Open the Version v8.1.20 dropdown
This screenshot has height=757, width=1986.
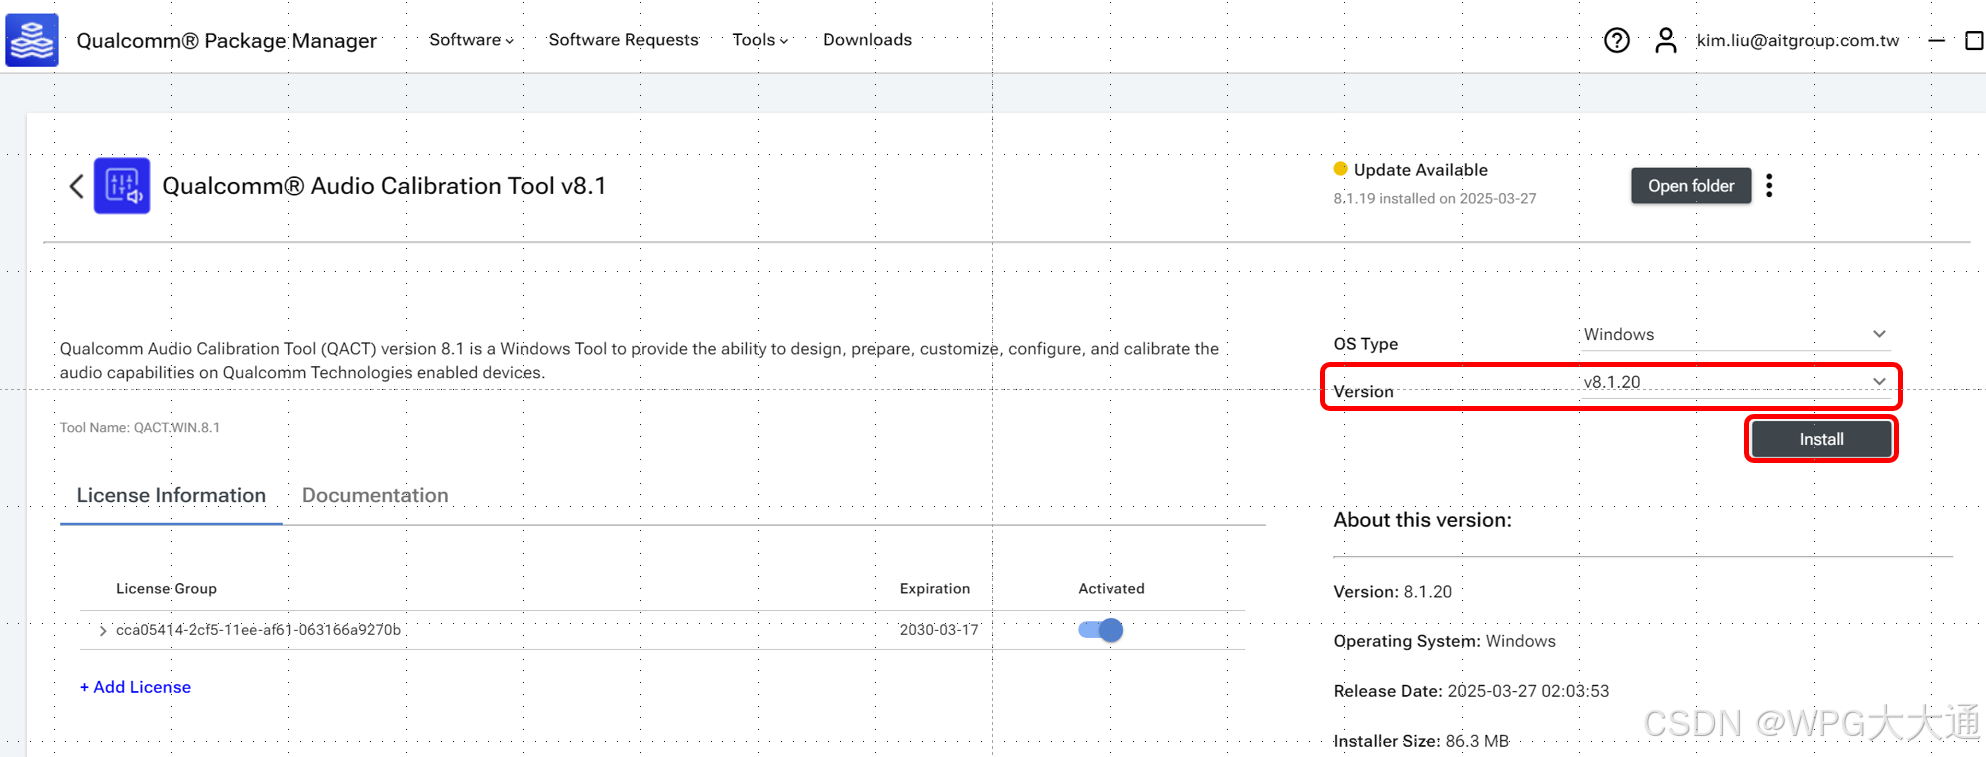click(x=1735, y=382)
